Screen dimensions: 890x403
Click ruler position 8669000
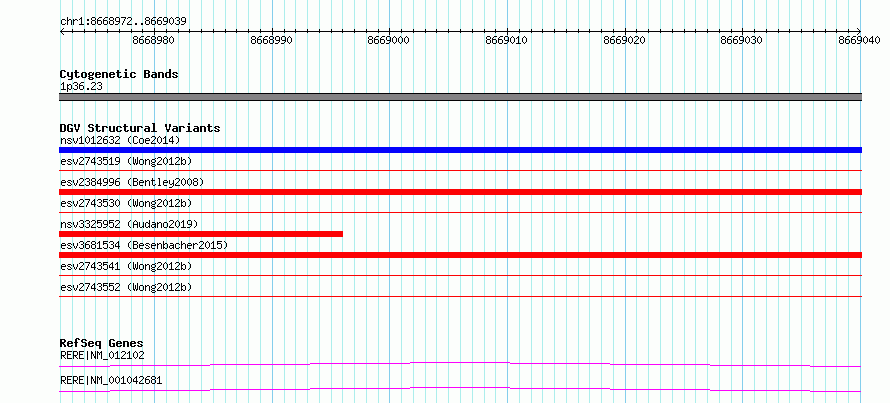coord(389,40)
